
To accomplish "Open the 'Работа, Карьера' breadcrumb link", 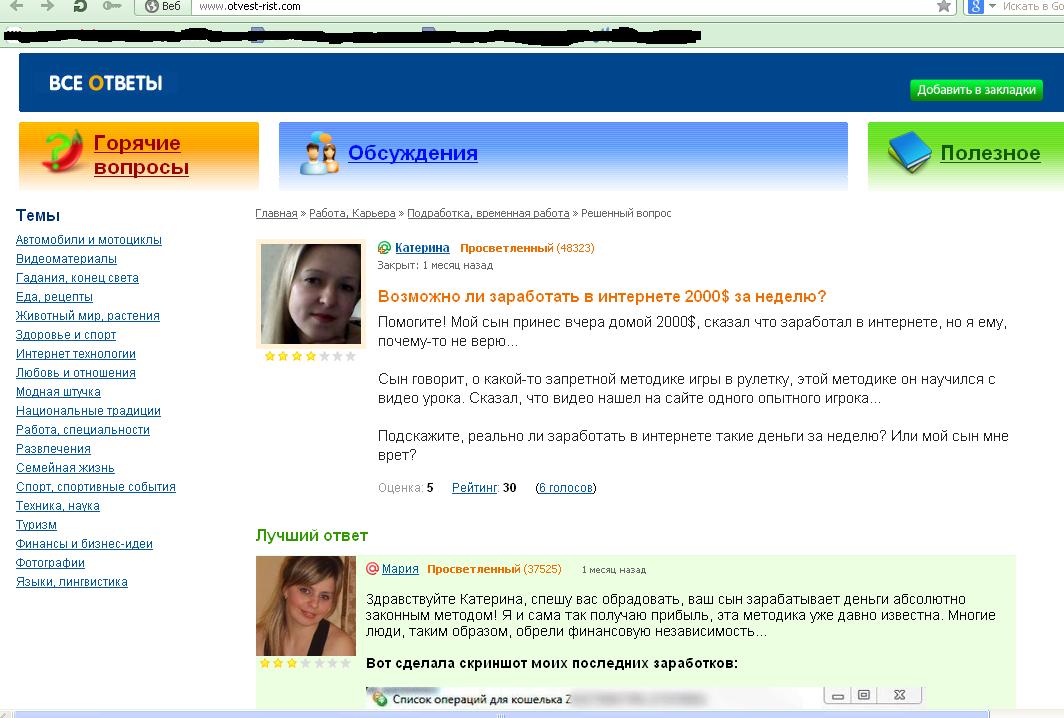I will pyautogui.click(x=352, y=213).
